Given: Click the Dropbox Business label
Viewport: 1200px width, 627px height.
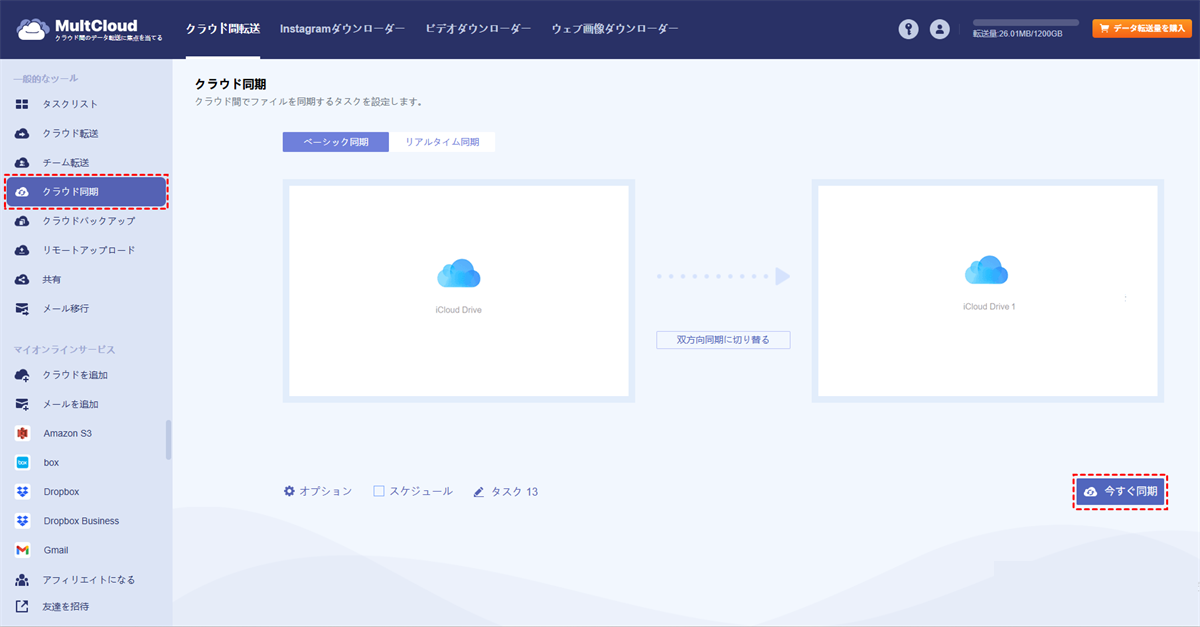Looking at the screenshot, I should click(x=81, y=521).
